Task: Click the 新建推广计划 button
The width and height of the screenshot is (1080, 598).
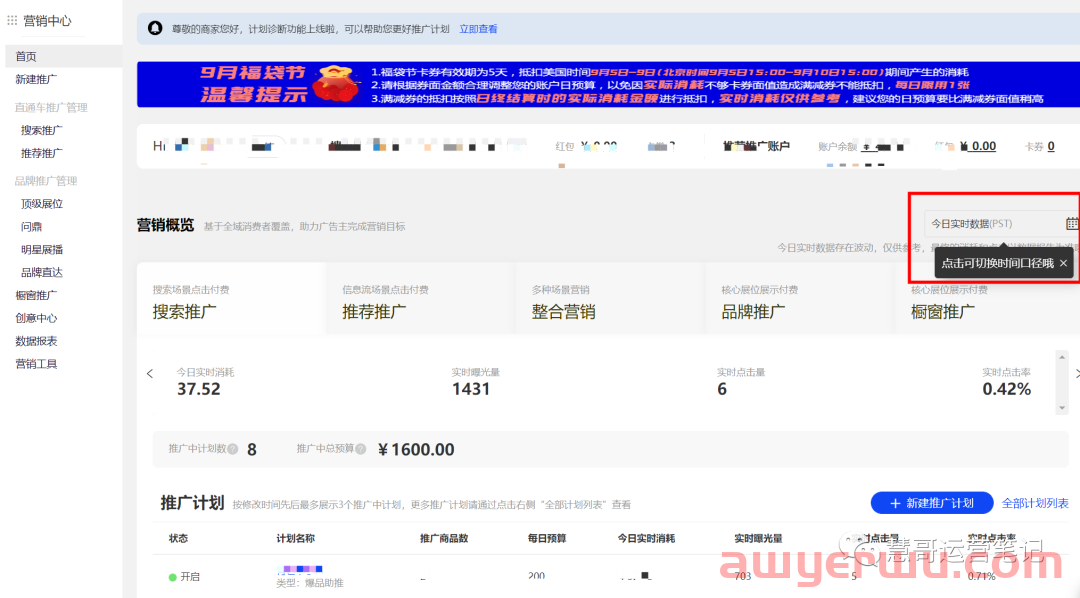Action: click(931, 503)
